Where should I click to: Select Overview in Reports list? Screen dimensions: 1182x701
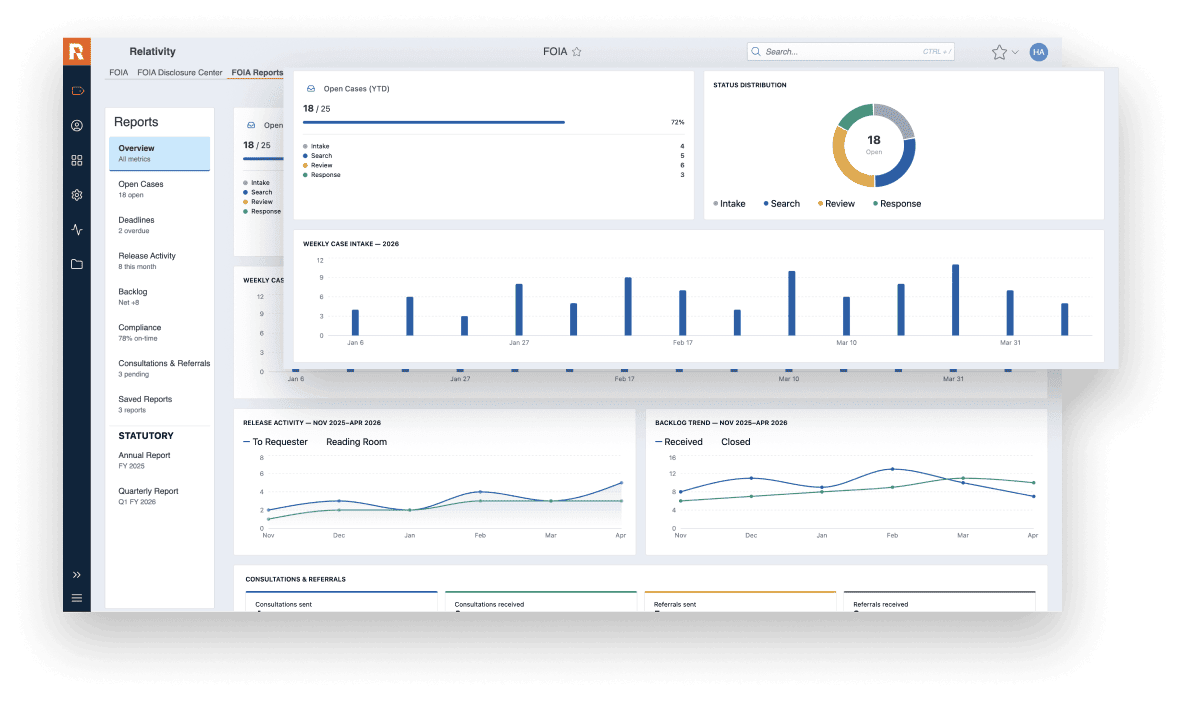point(160,154)
